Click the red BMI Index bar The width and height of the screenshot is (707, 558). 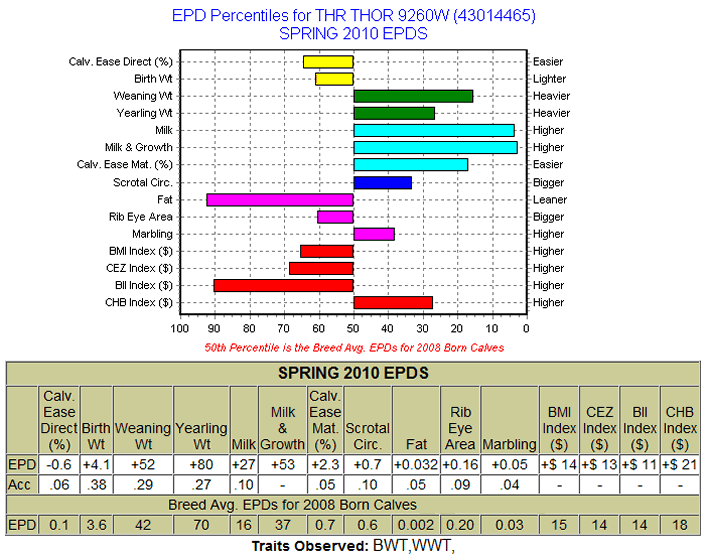coord(327,252)
